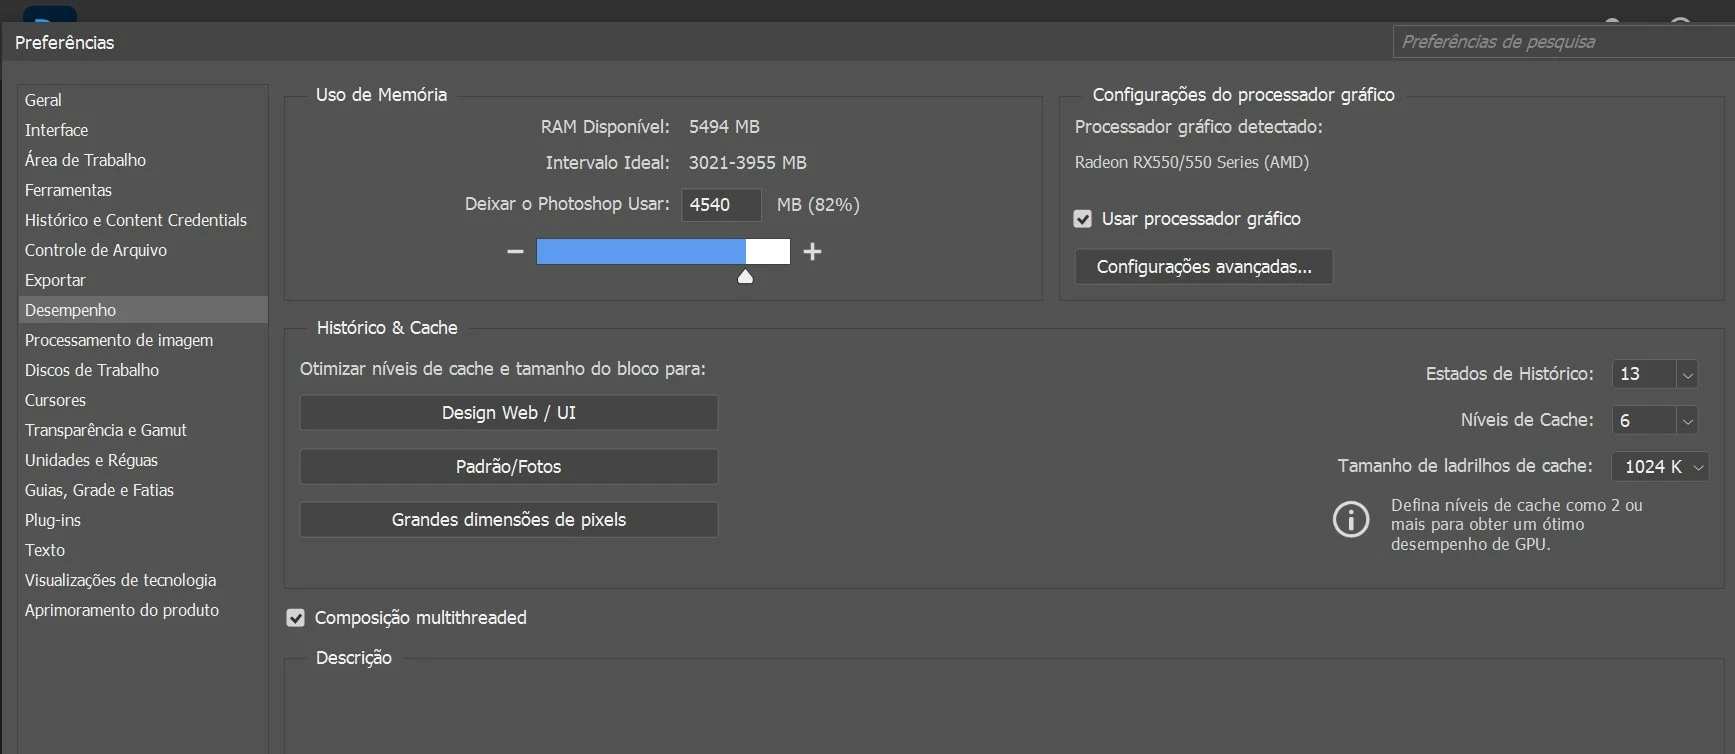Toggle Composição multithreaded checkbox
The width and height of the screenshot is (1735, 754).
tap(295, 618)
